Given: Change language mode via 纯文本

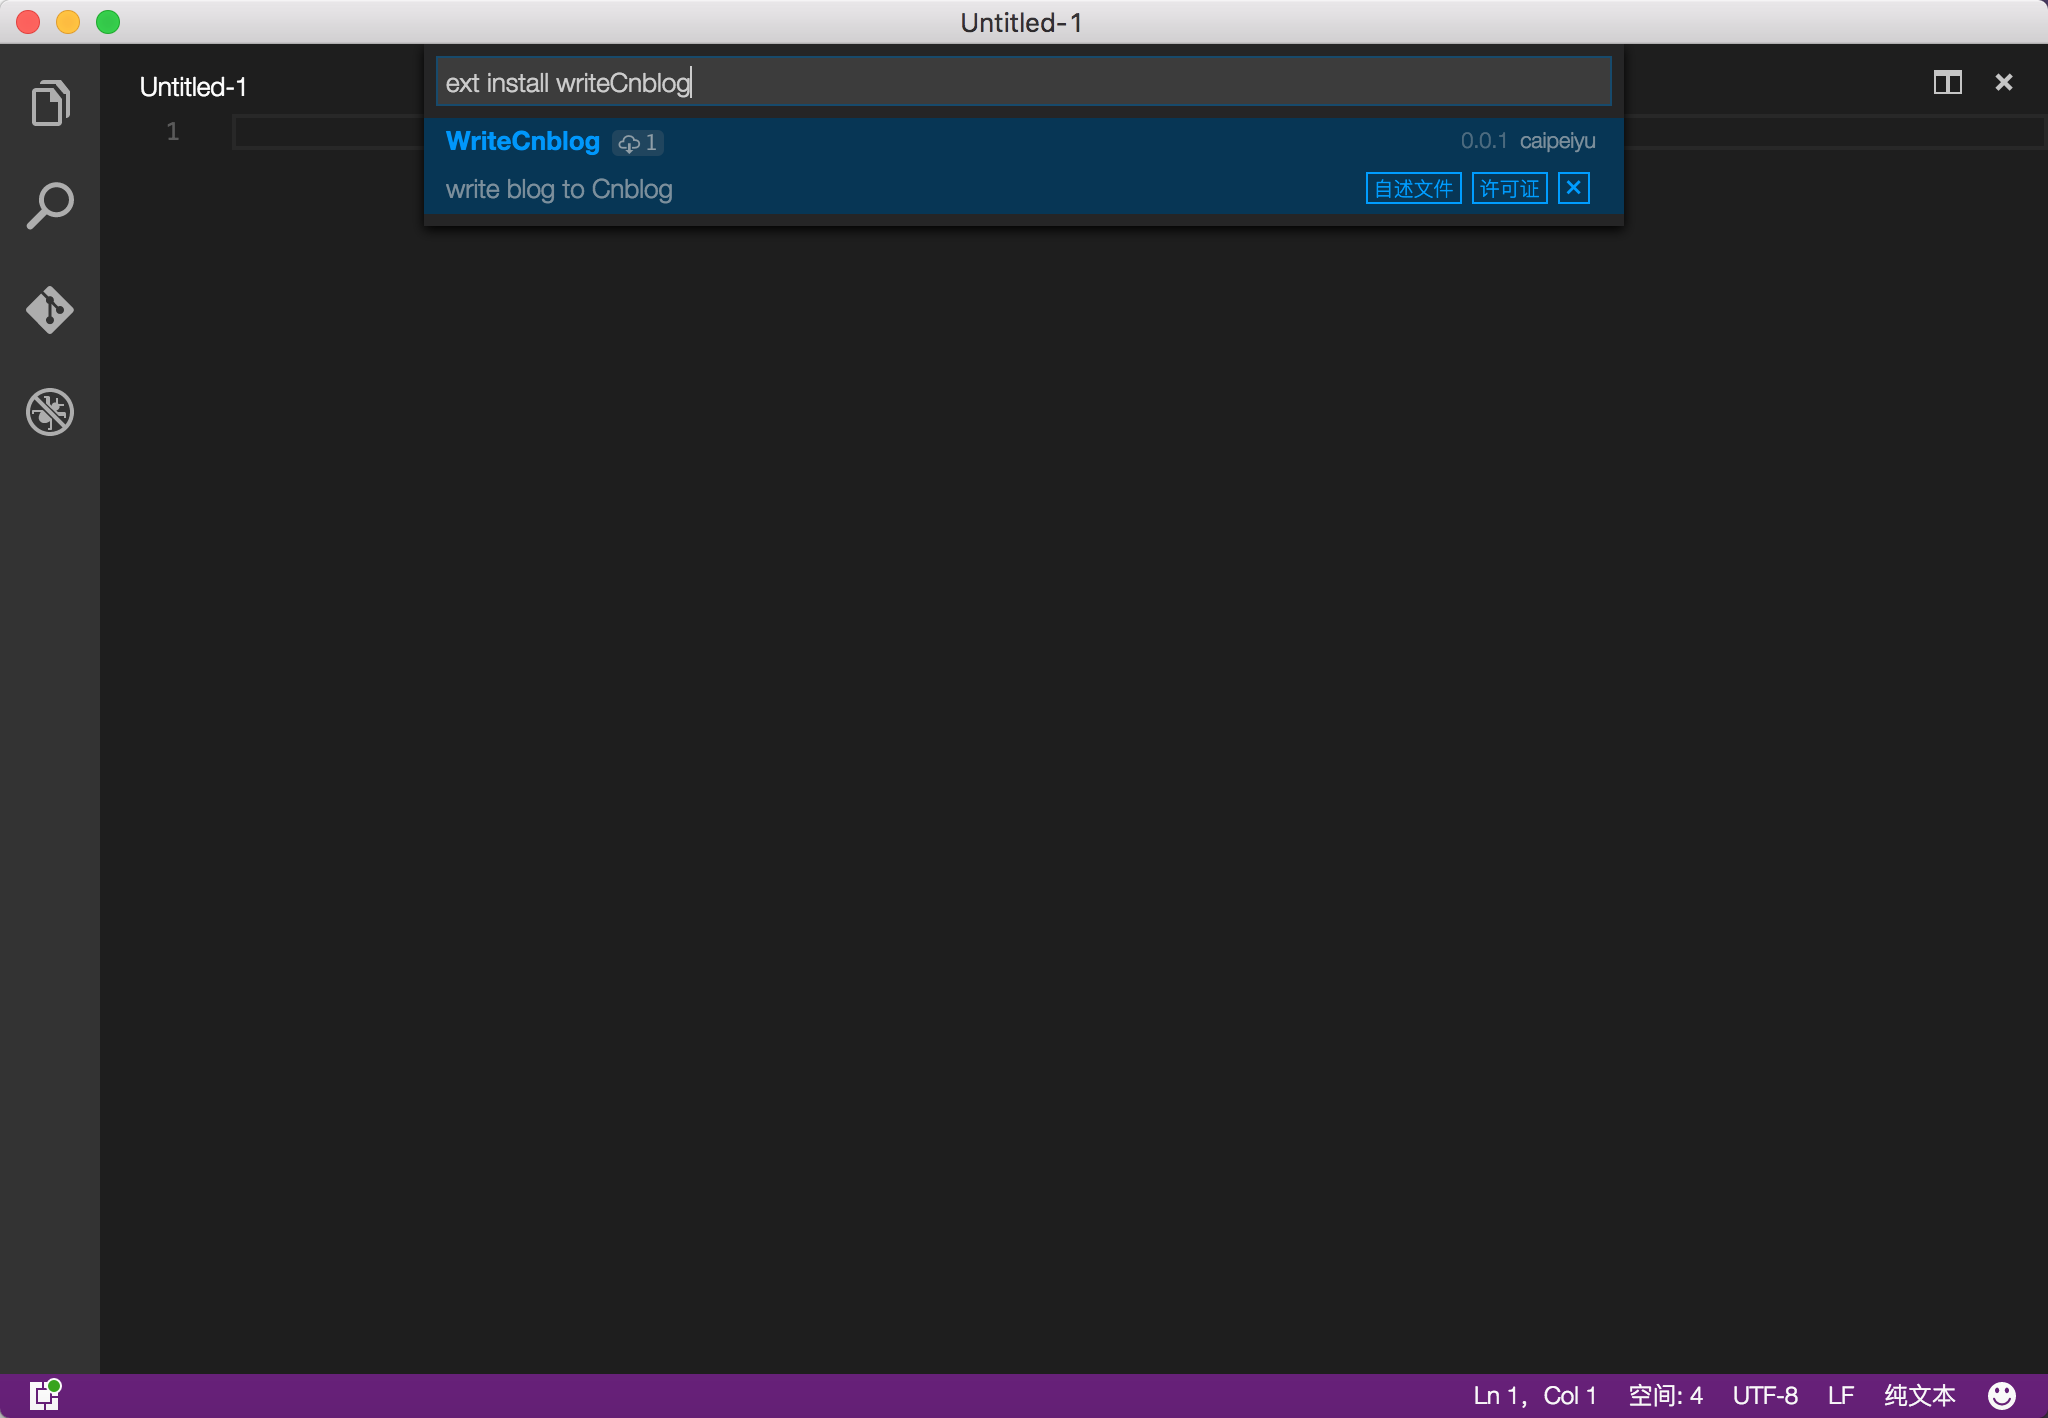Looking at the screenshot, I should pos(1919,1395).
